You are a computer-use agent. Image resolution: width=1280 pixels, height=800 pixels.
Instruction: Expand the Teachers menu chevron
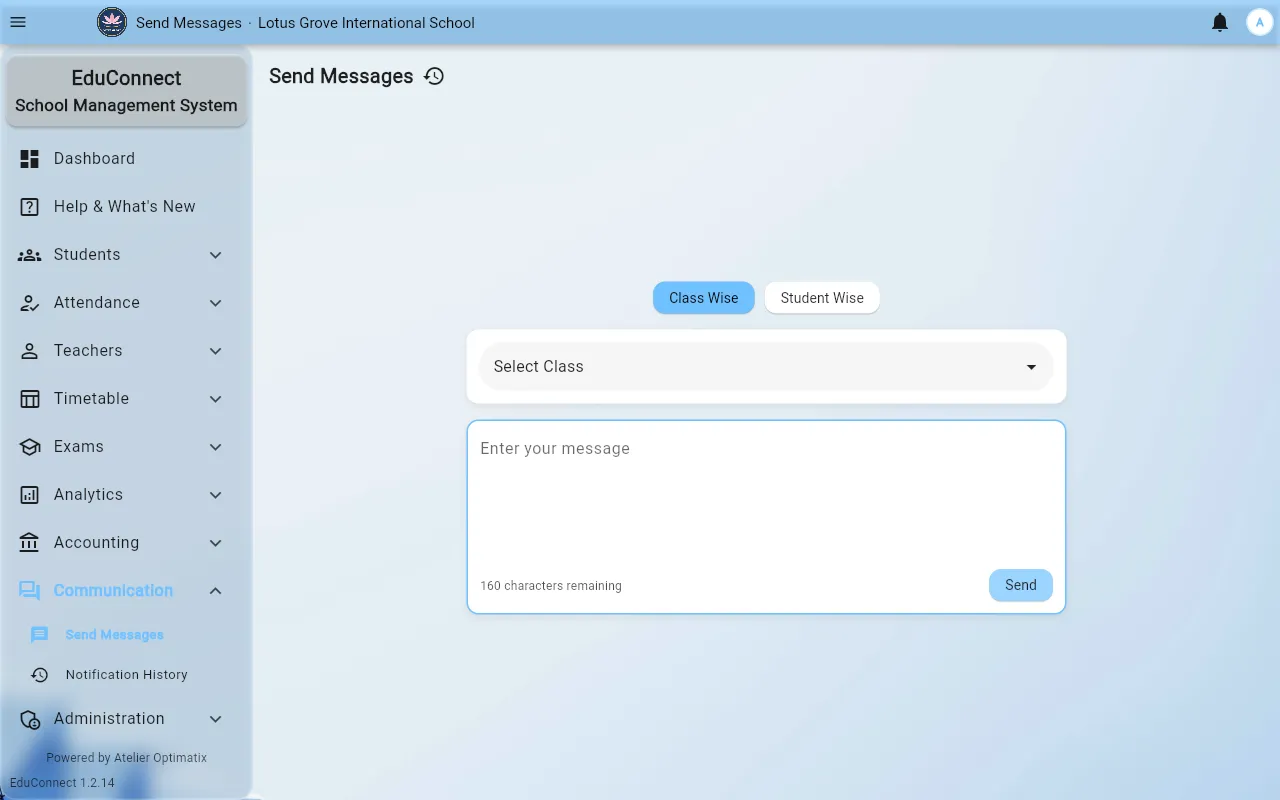216,350
